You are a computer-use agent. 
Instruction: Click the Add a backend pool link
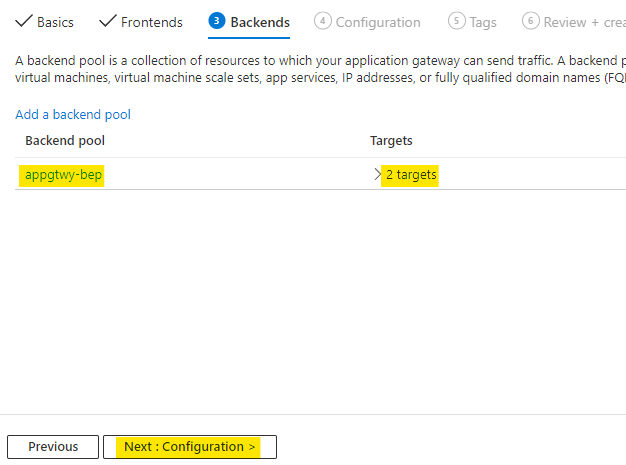(x=73, y=115)
